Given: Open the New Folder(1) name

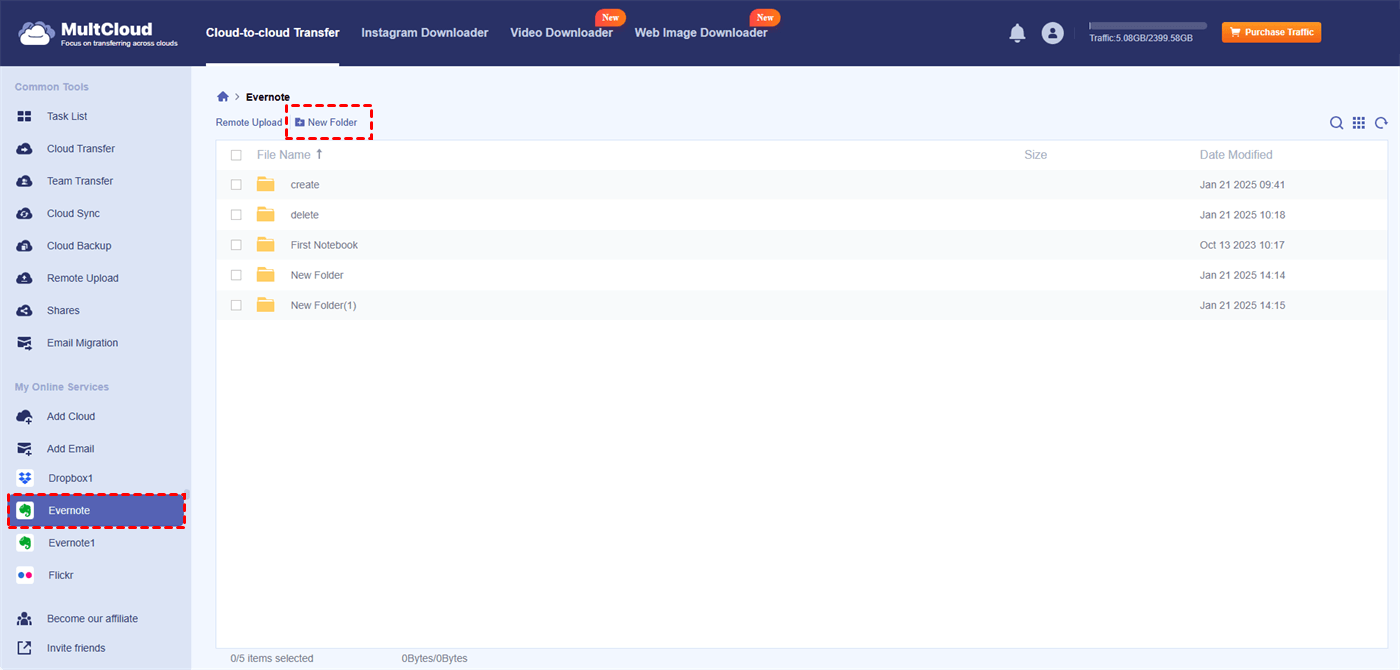Looking at the screenshot, I should (x=323, y=305).
